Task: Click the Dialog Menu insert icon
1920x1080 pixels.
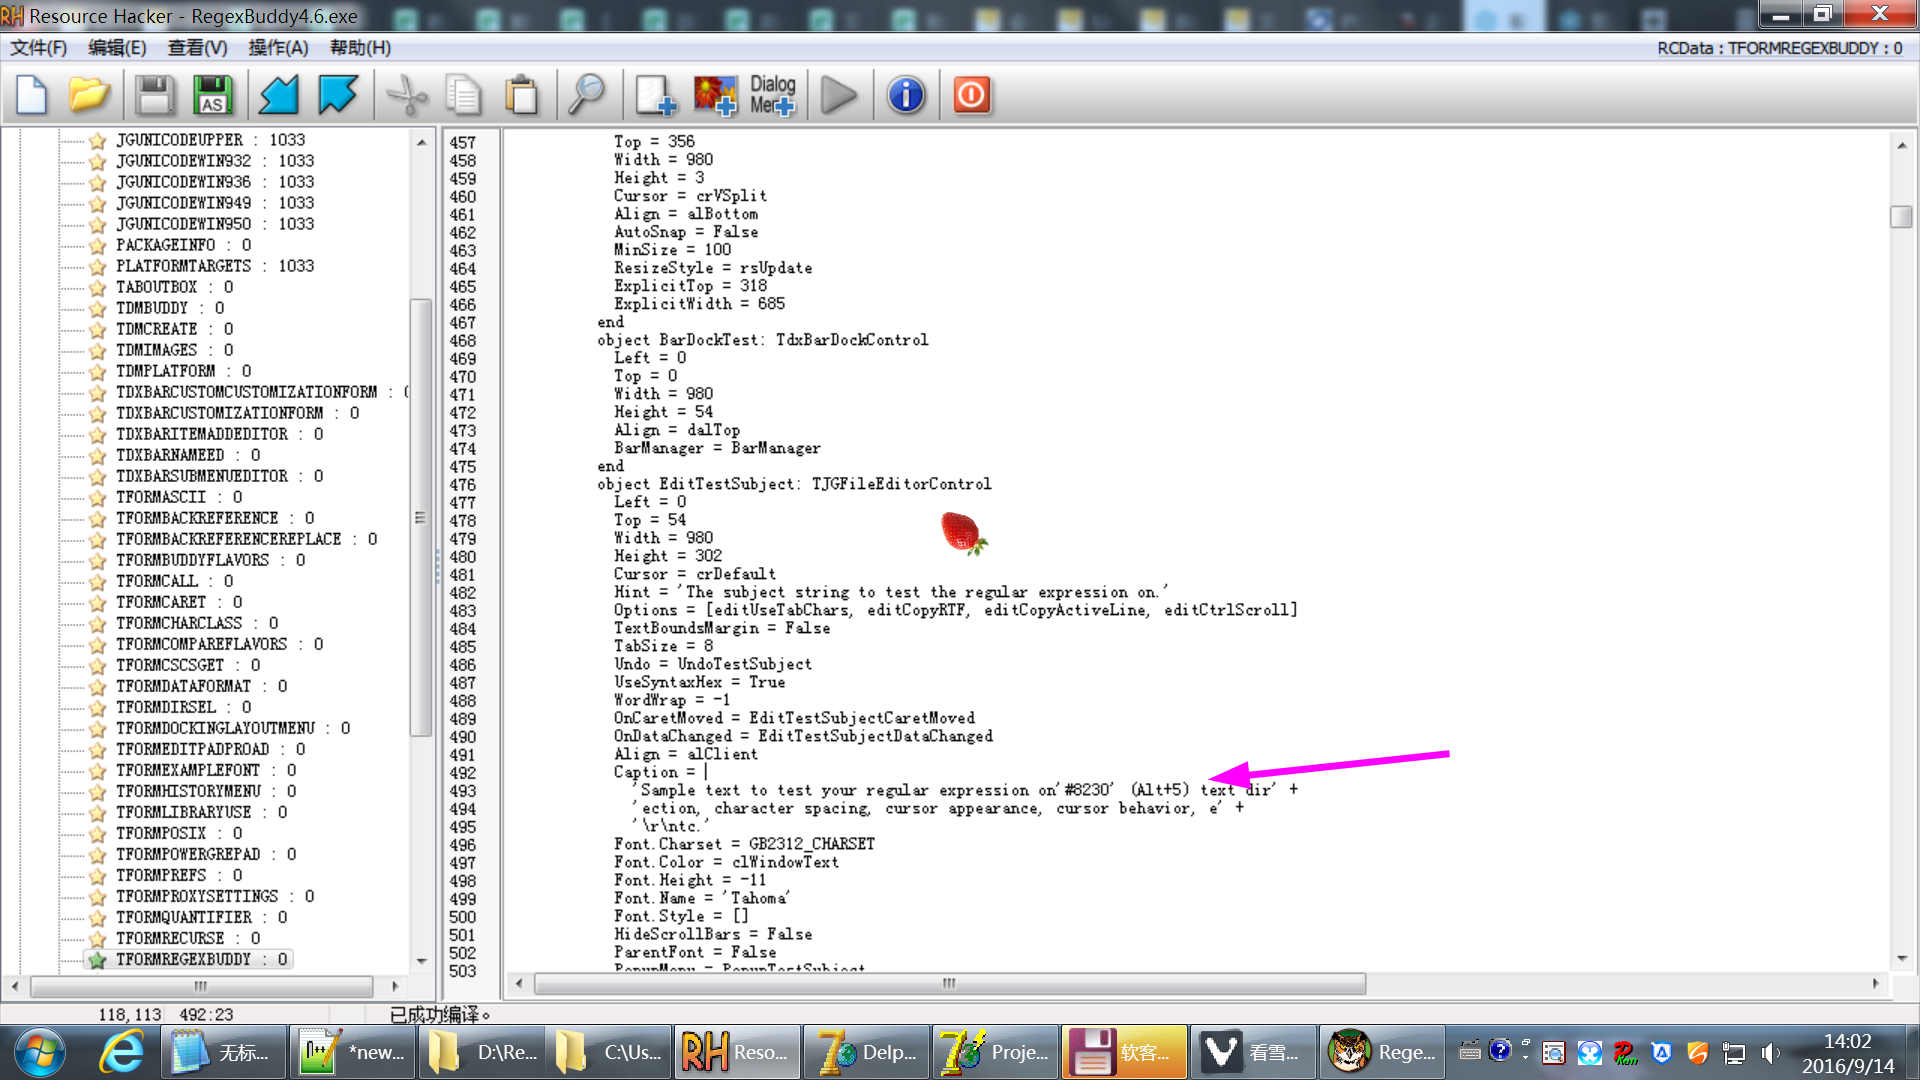Action: 772,95
